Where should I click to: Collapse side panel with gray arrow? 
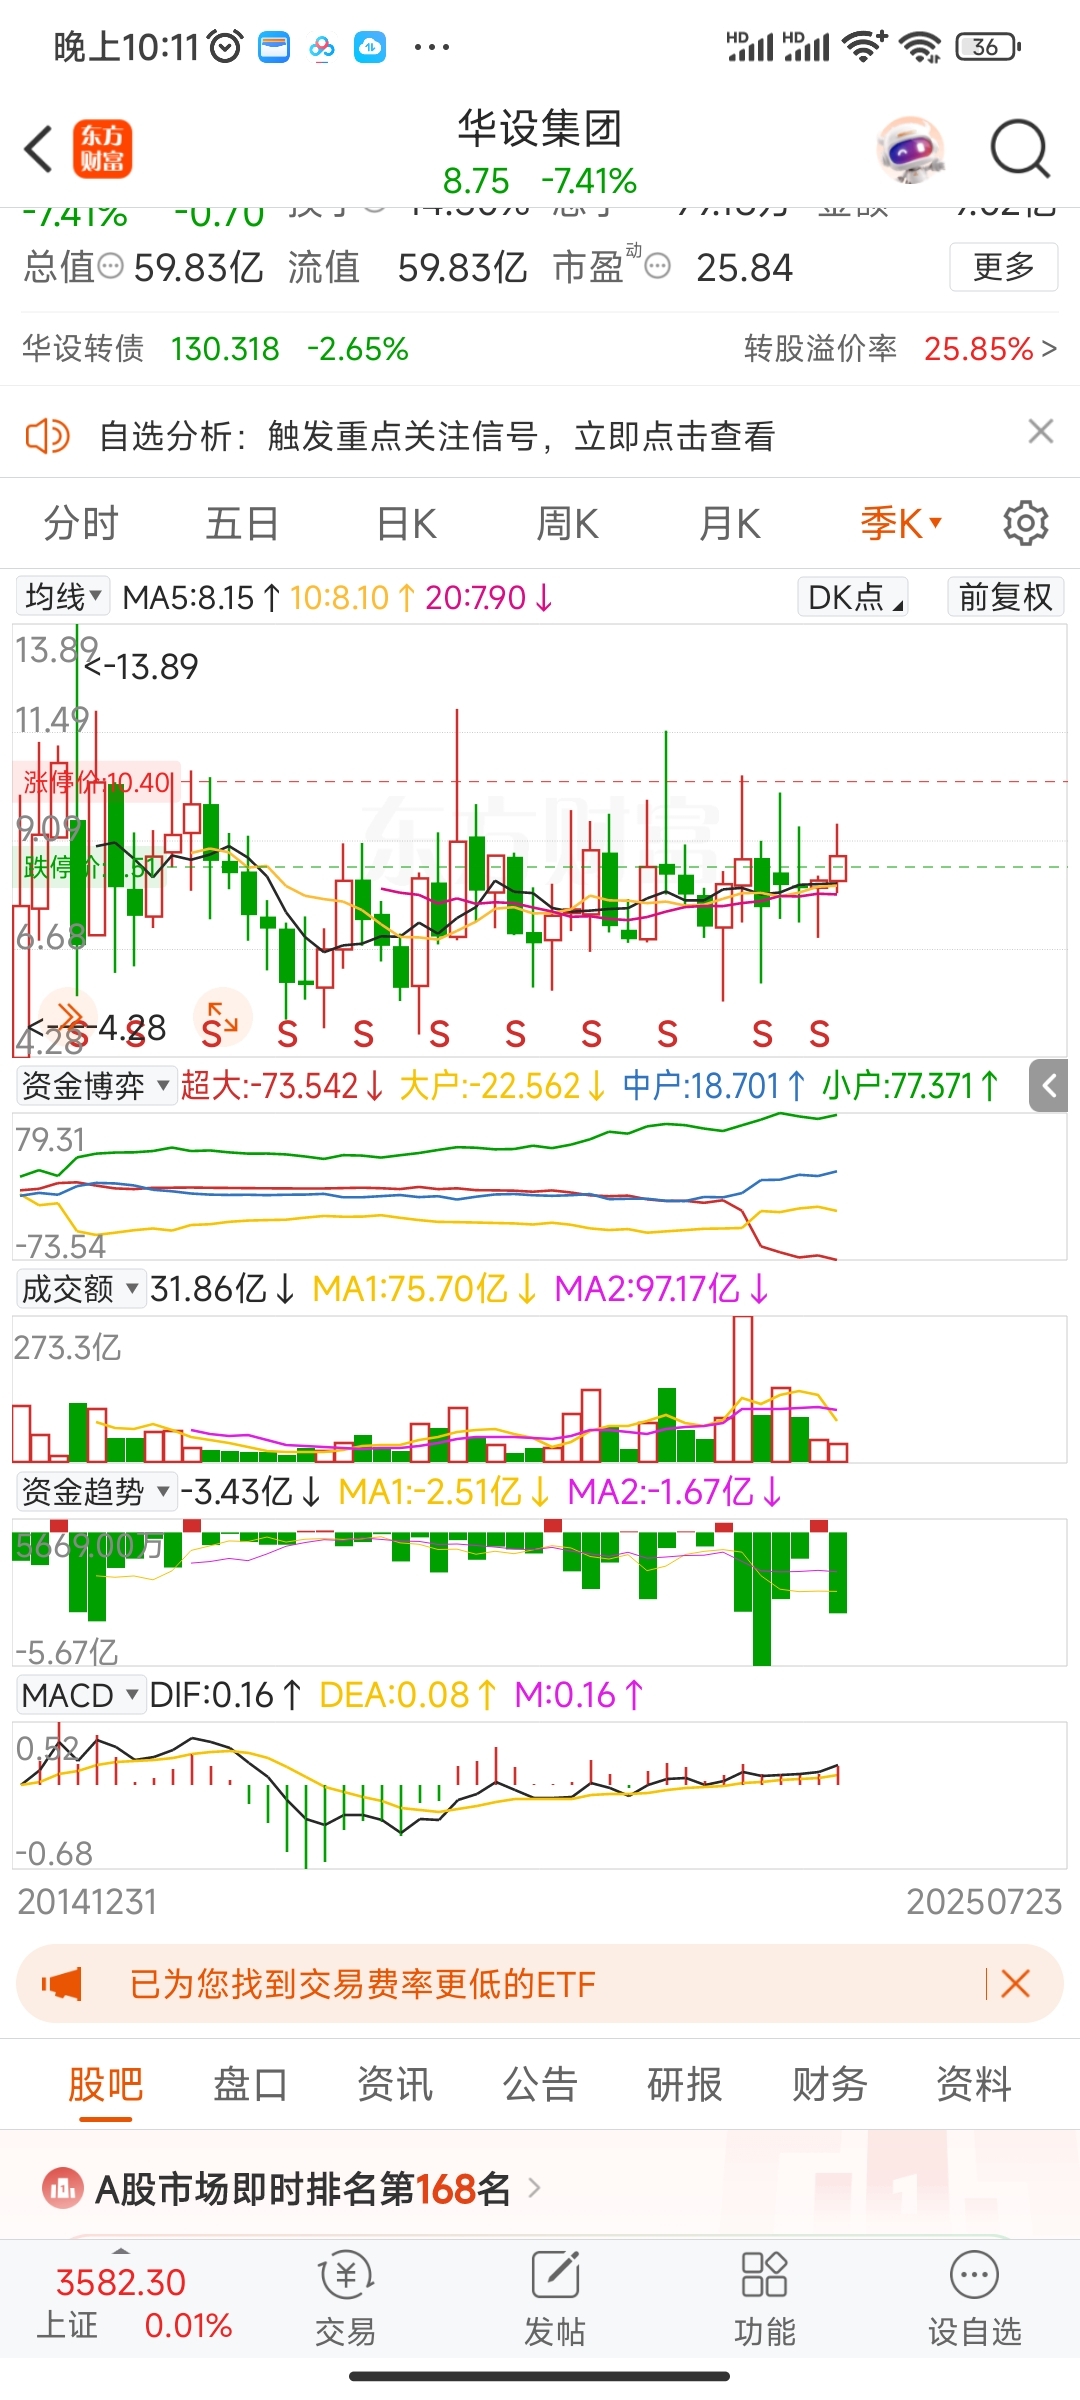pyautogui.click(x=1049, y=1086)
